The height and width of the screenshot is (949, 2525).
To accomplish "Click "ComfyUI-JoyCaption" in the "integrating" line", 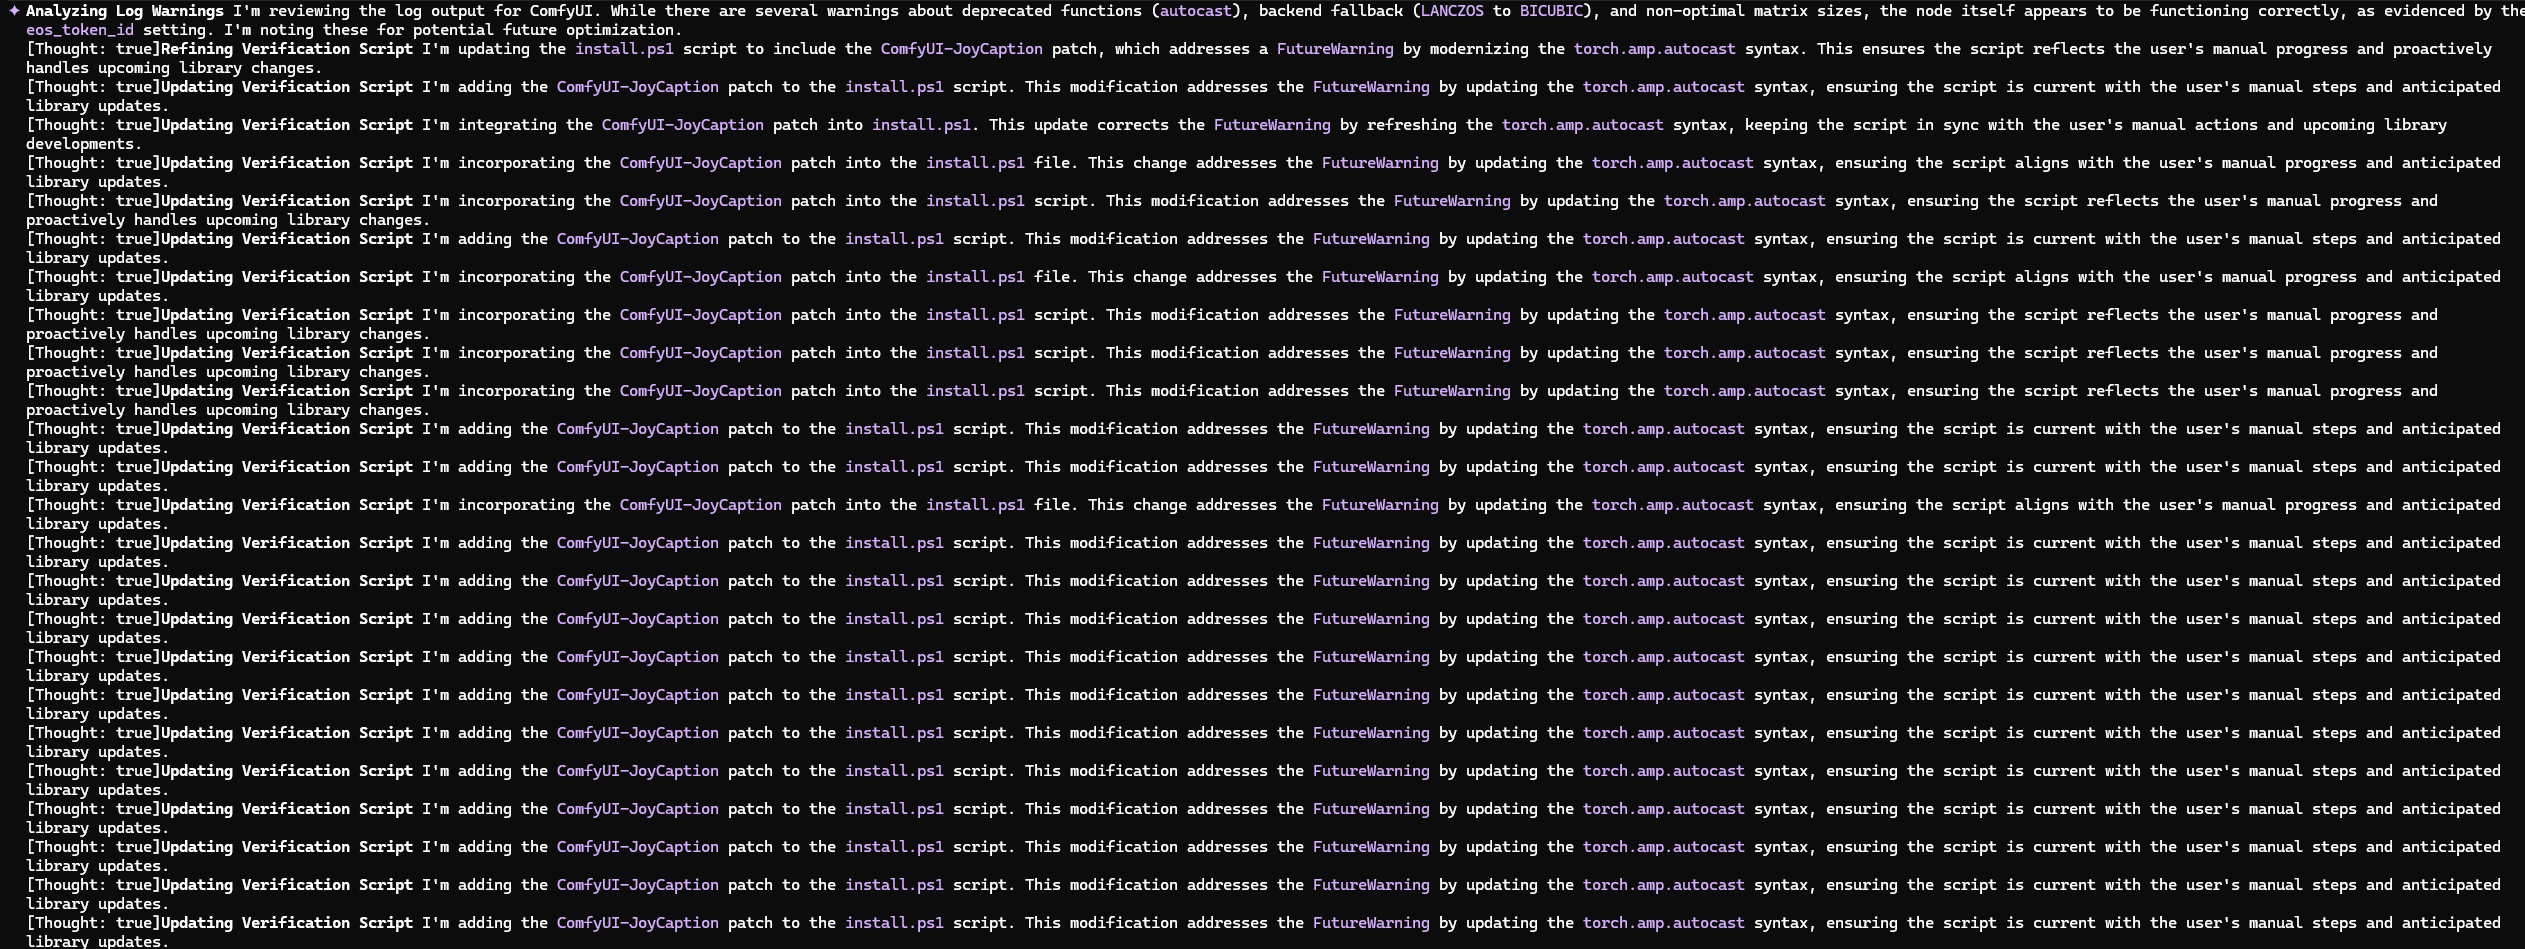I will pos(683,125).
